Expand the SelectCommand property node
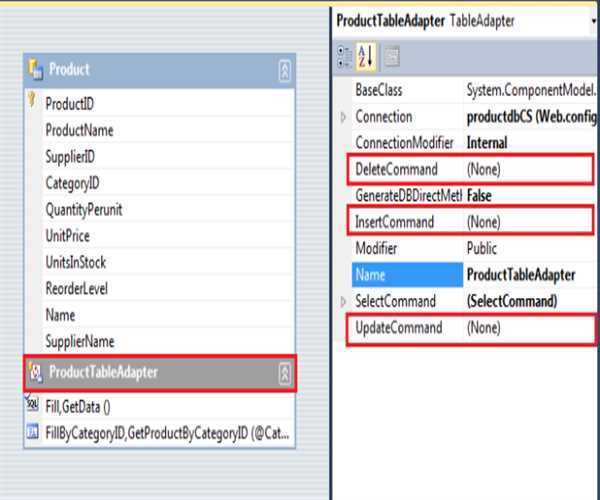 pyautogui.click(x=343, y=301)
